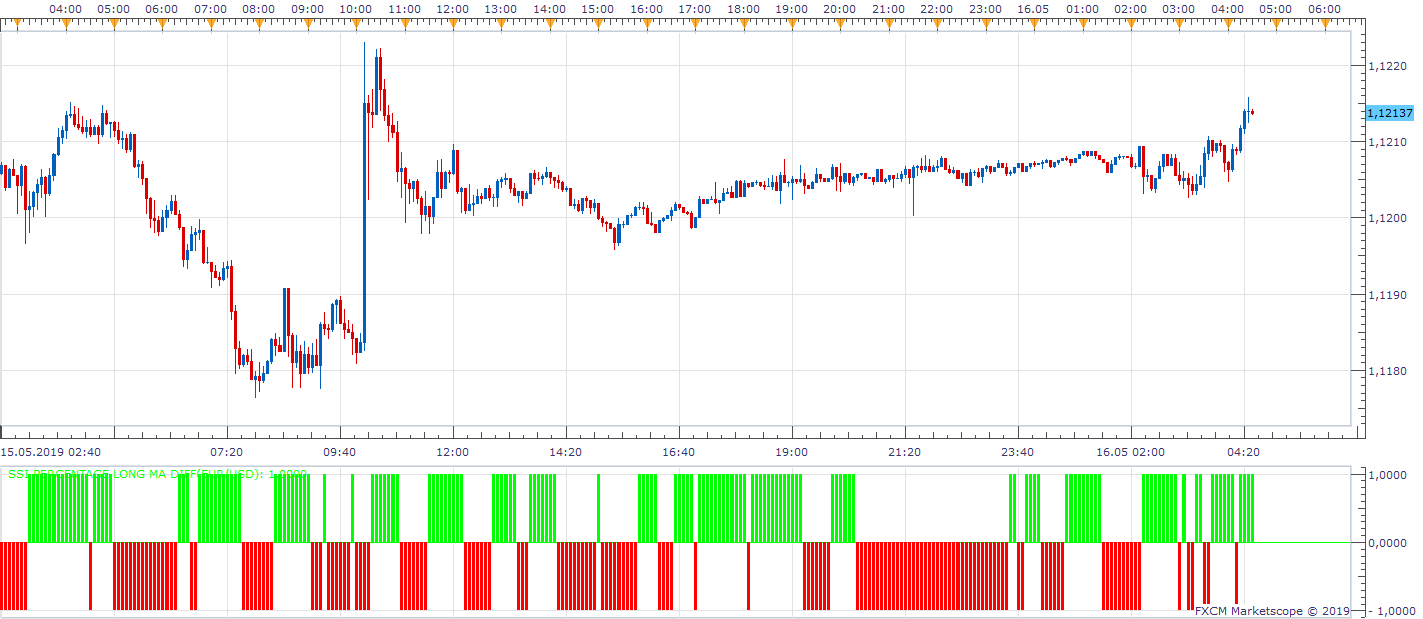
Task: Select the 23:40 bottom axis time
Action: [1018, 452]
